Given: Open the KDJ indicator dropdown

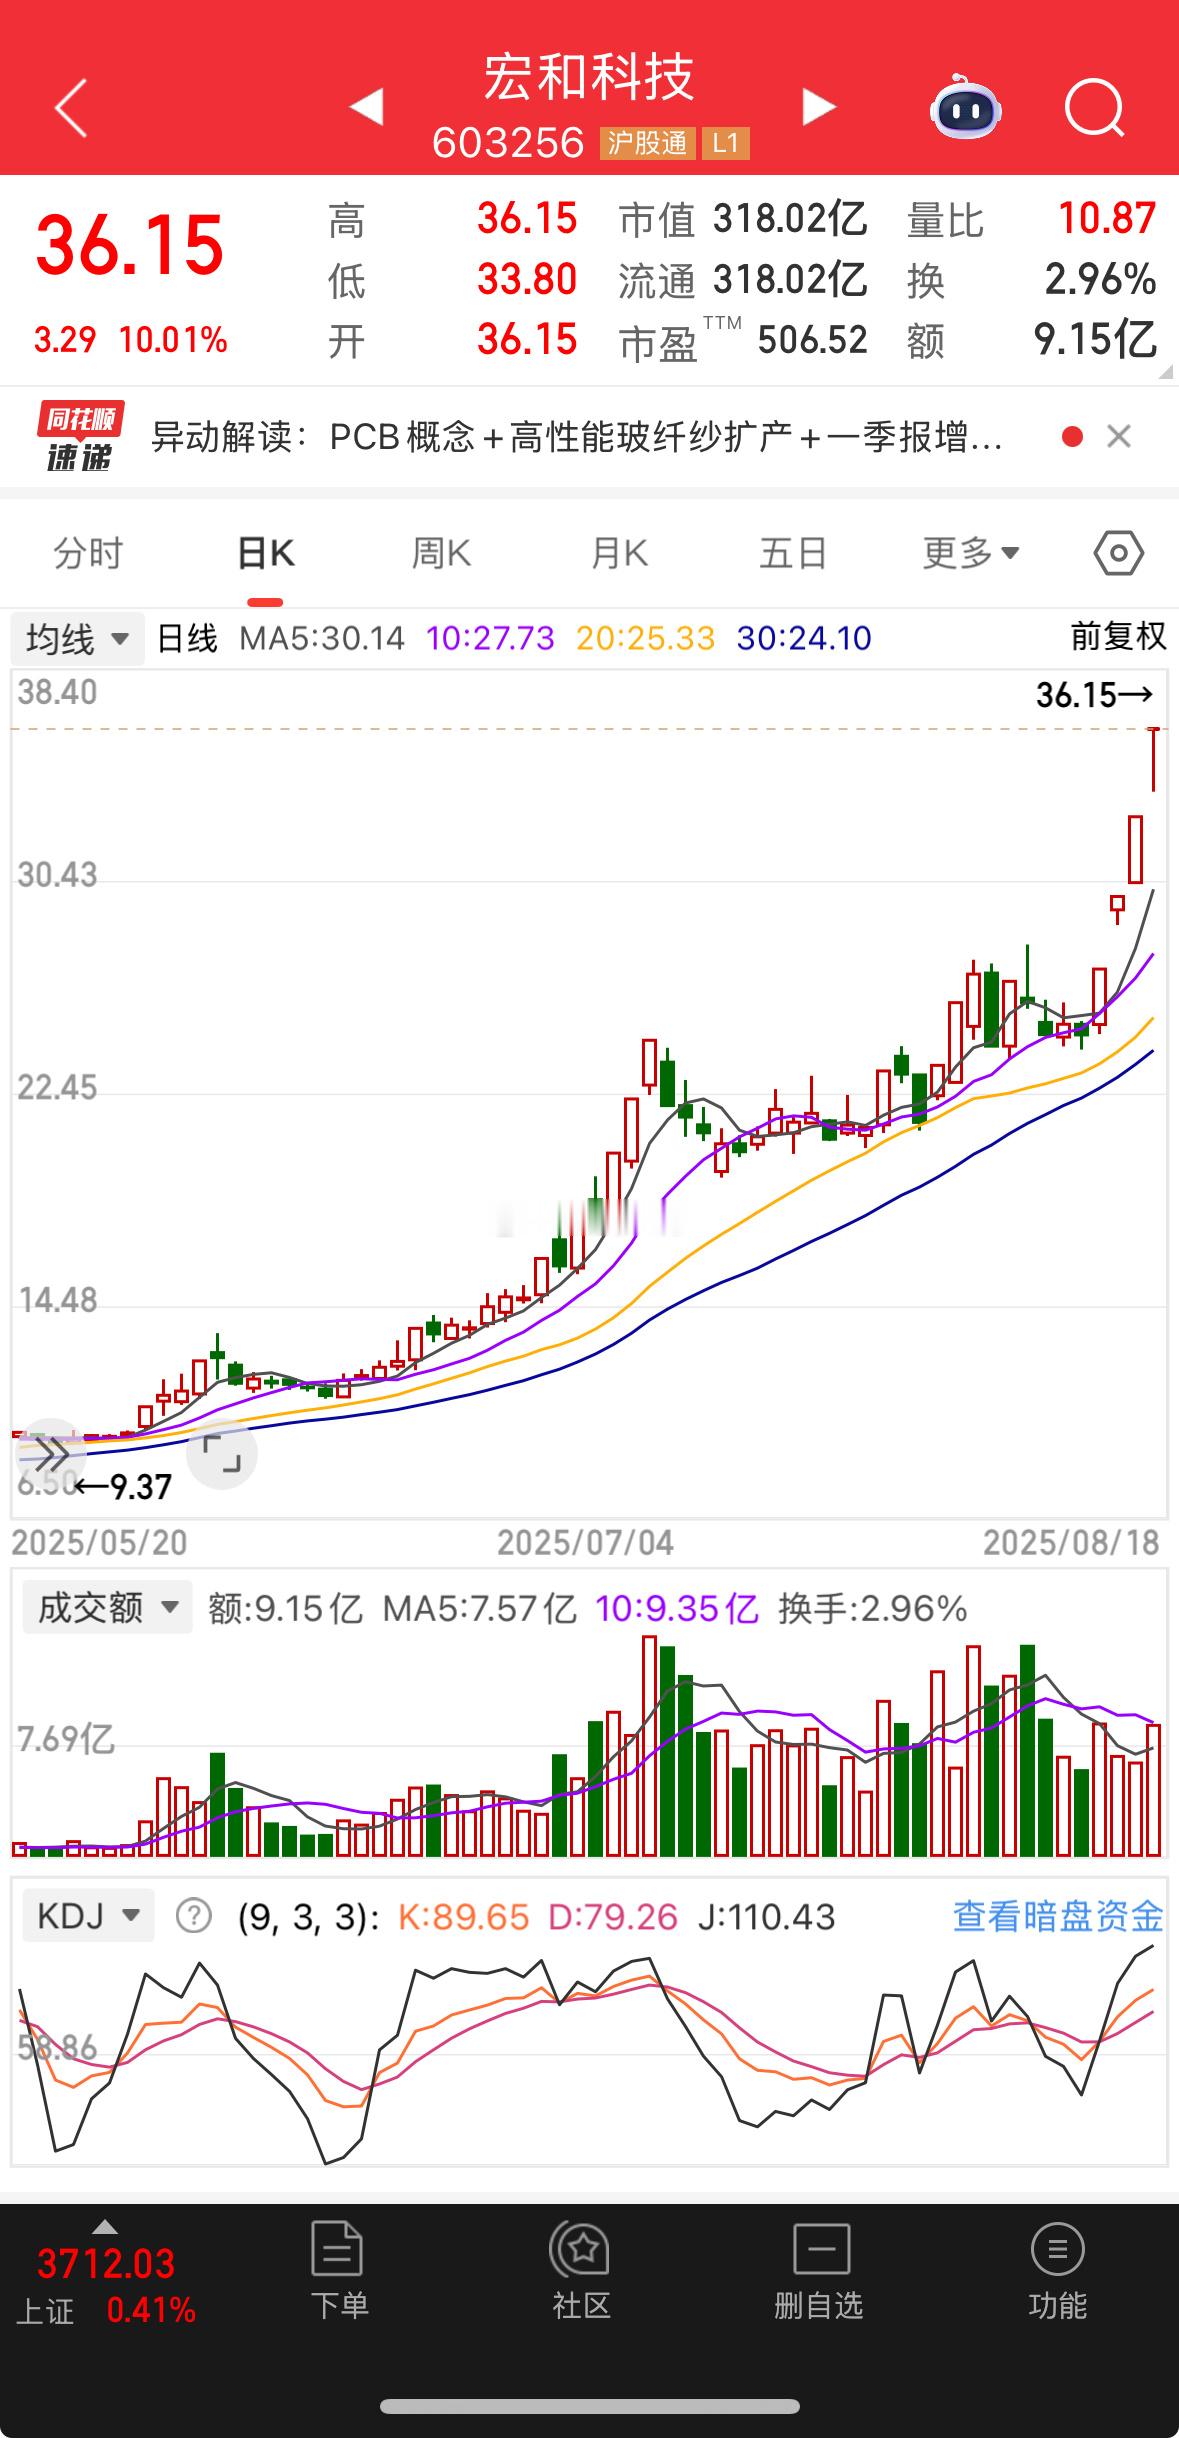Looking at the screenshot, I should coord(88,1916).
